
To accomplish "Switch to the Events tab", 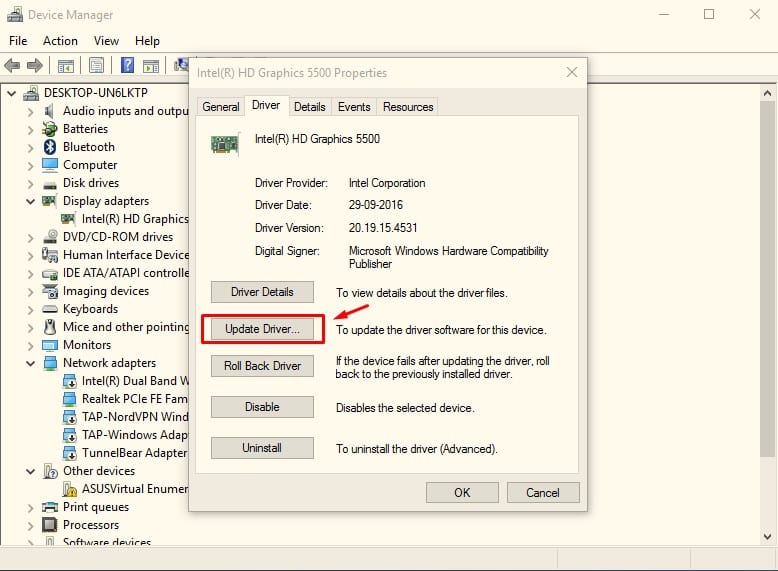I will [x=354, y=107].
